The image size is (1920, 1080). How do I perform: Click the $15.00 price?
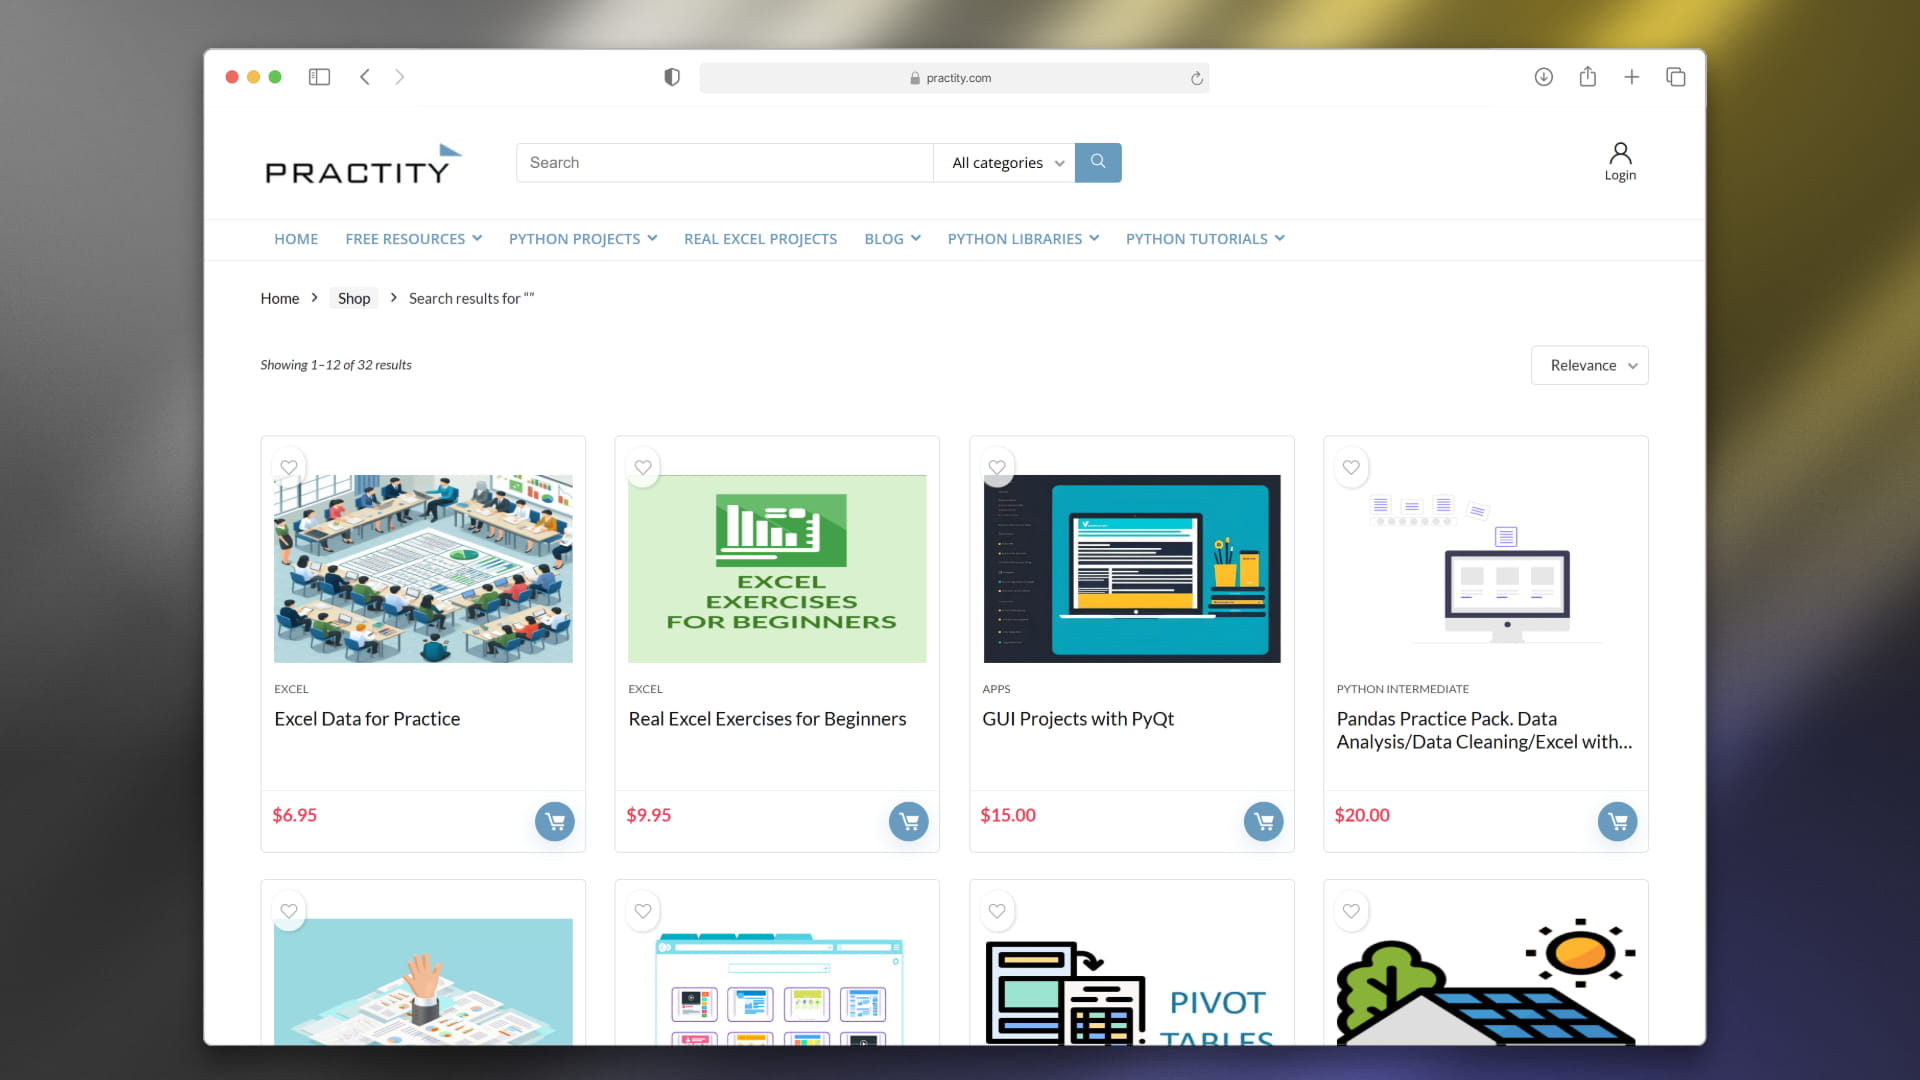(1008, 815)
